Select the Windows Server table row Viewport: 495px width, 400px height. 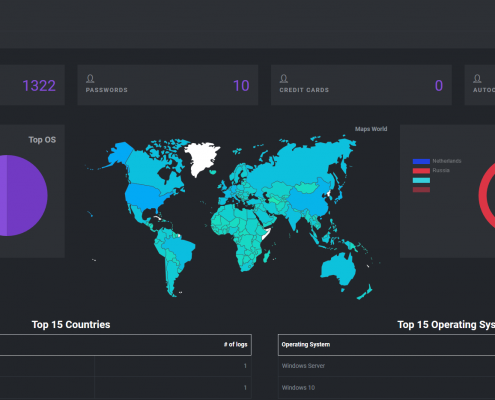click(x=387, y=366)
